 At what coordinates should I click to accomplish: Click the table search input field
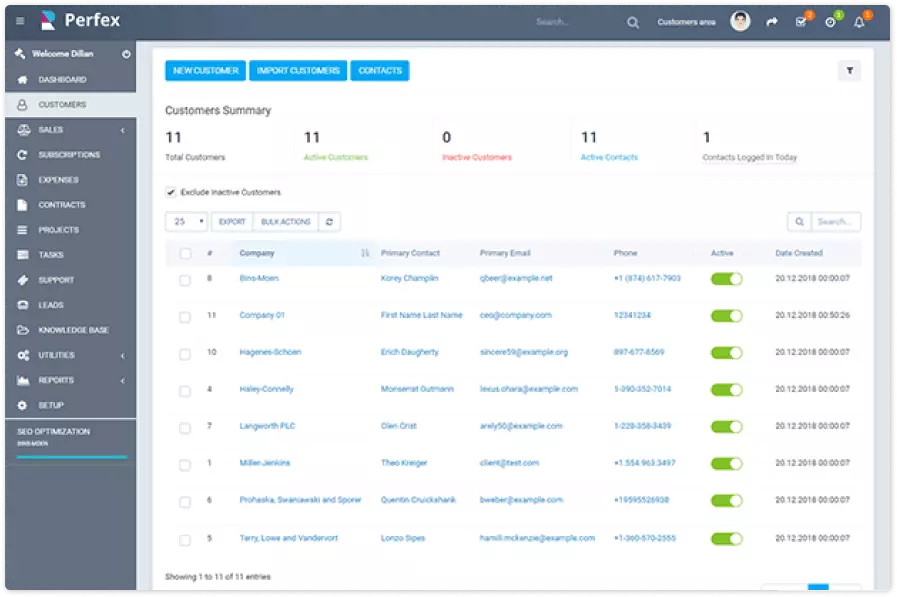coord(836,222)
